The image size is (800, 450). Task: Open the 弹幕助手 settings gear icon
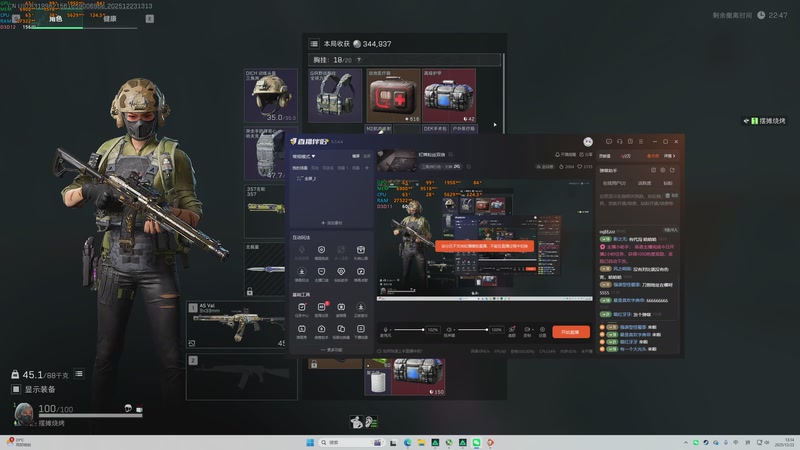(663, 170)
